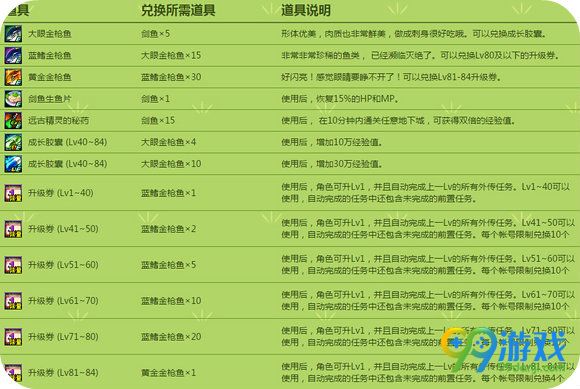Click the 成长胶囊 icon costing 大眼金枪鱼×10

[x=13, y=164]
